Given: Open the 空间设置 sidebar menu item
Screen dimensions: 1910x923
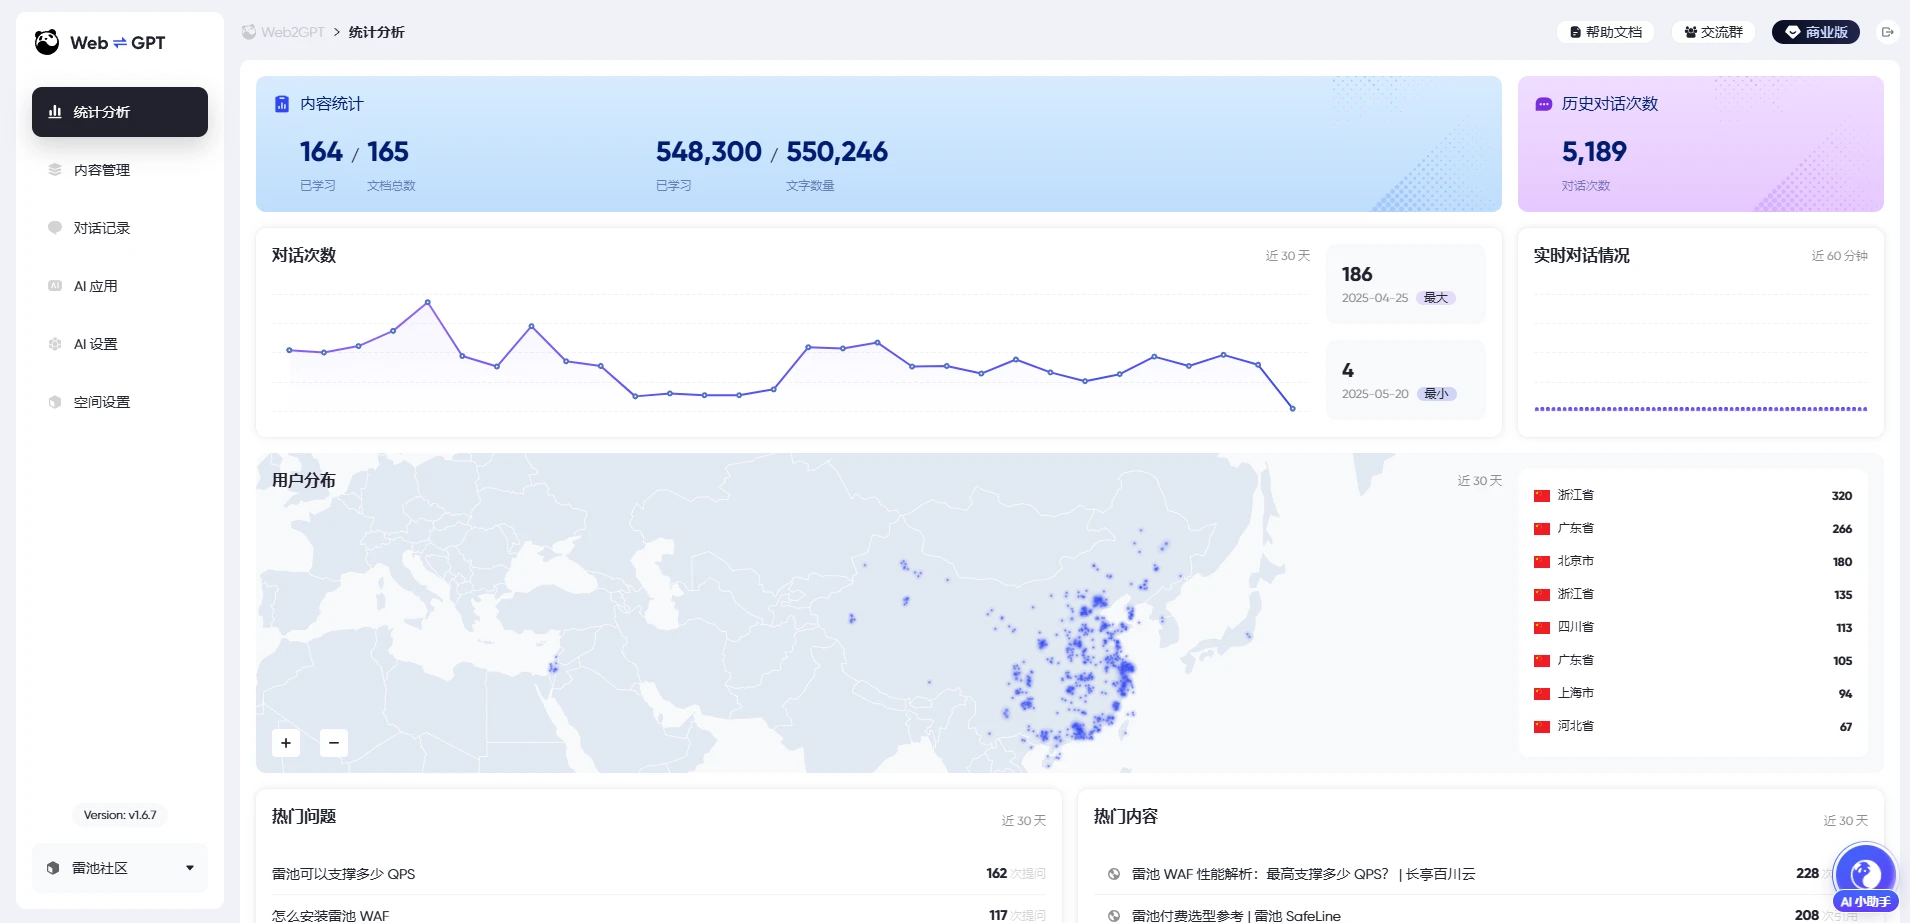Looking at the screenshot, I should coord(120,402).
